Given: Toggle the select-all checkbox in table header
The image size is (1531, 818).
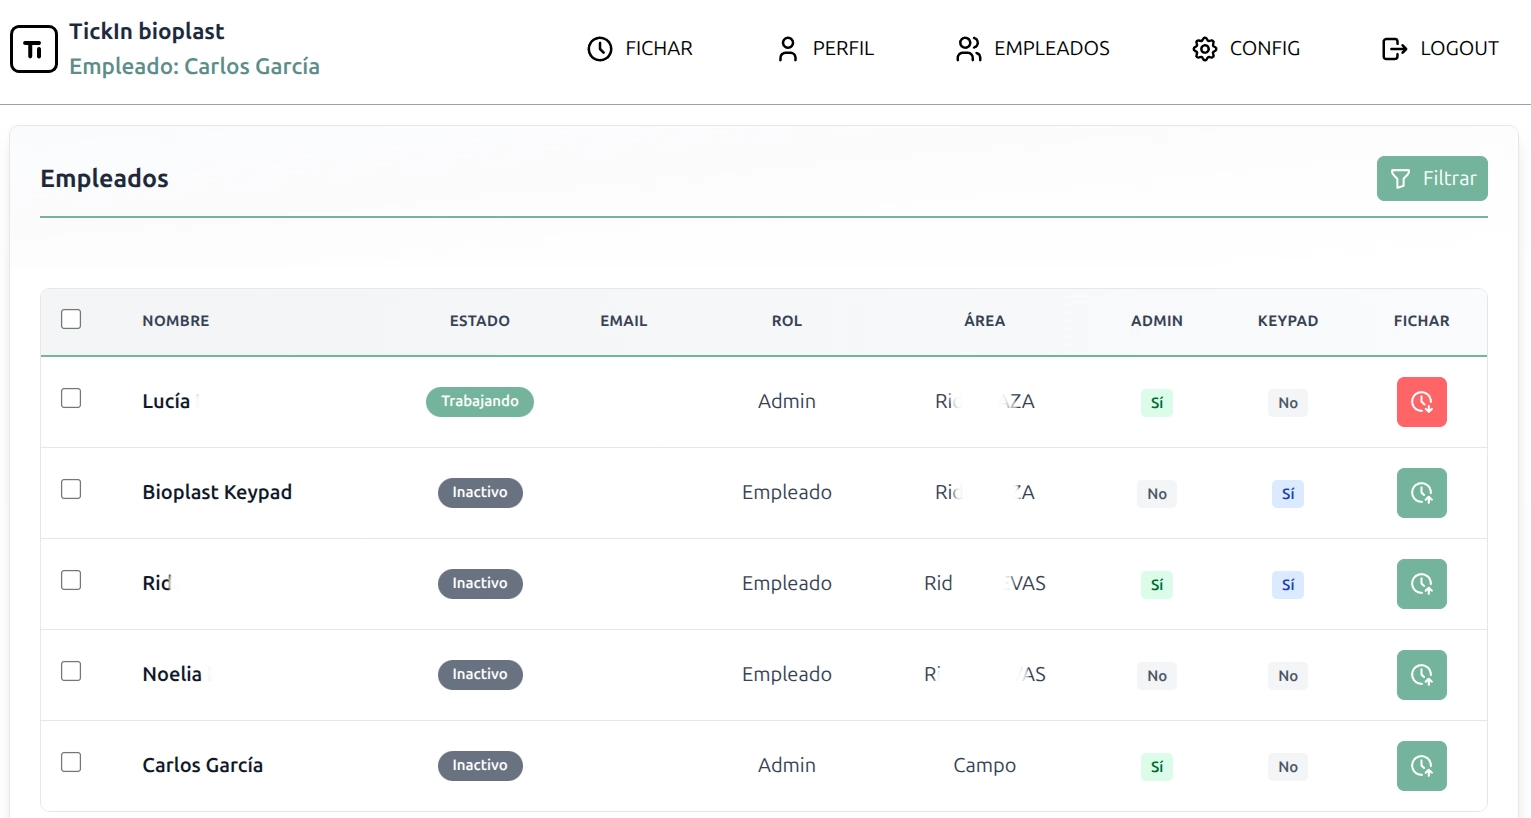Looking at the screenshot, I should tap(71, 319).
